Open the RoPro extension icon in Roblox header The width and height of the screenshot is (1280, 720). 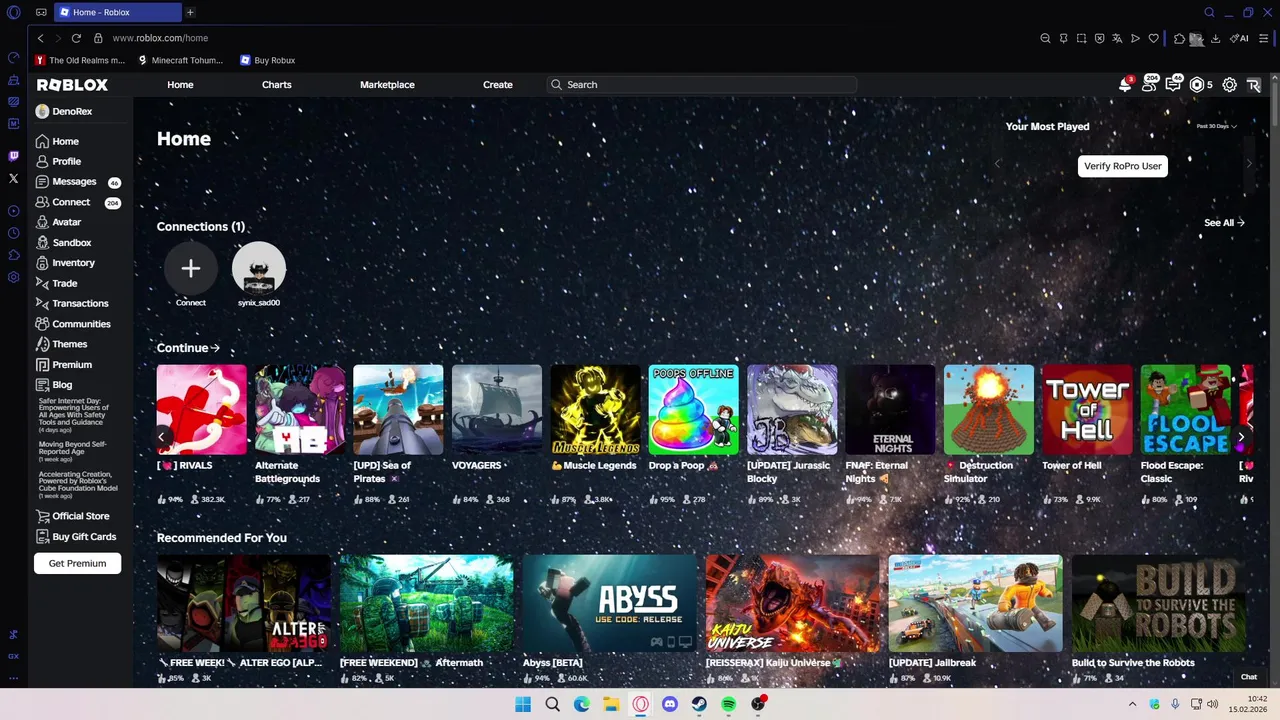(x=1254, y=85)
